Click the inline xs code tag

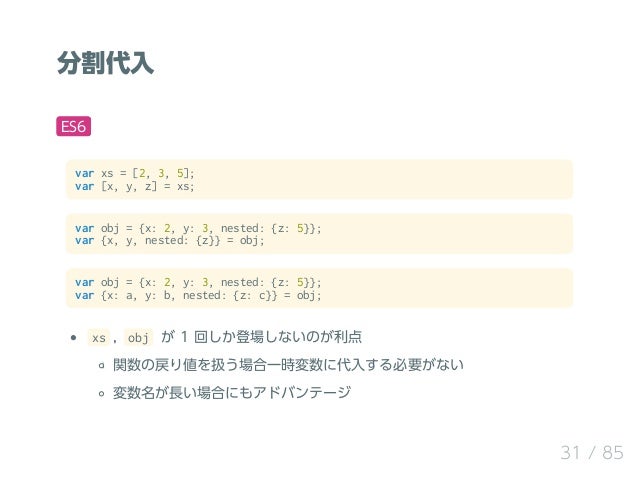(98, 338)
